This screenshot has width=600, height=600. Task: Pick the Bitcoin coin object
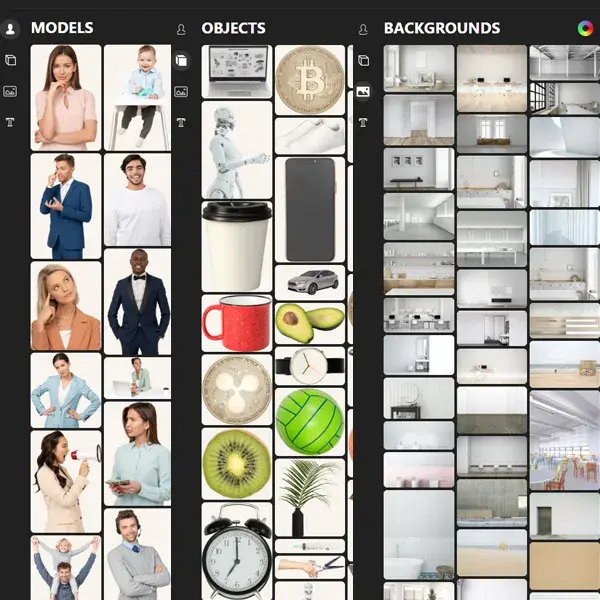click(x=310, y=80)
